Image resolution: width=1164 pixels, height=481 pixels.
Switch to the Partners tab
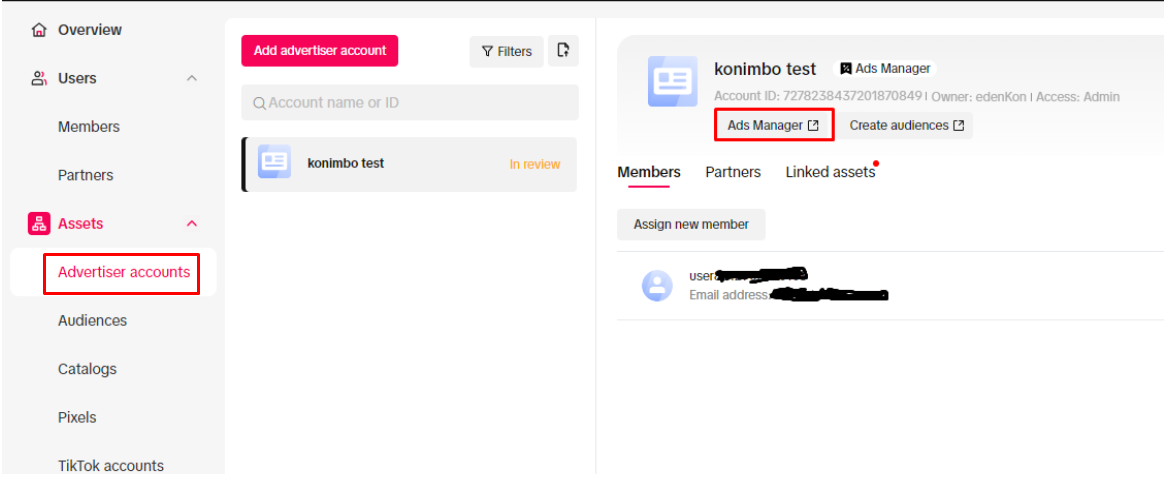tap(733, 172)
